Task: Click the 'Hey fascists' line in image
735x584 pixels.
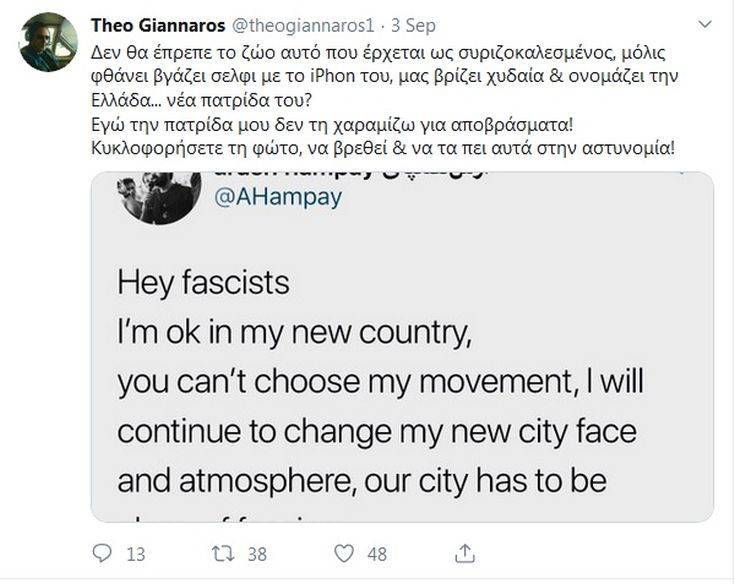Action: coord(203,283)
